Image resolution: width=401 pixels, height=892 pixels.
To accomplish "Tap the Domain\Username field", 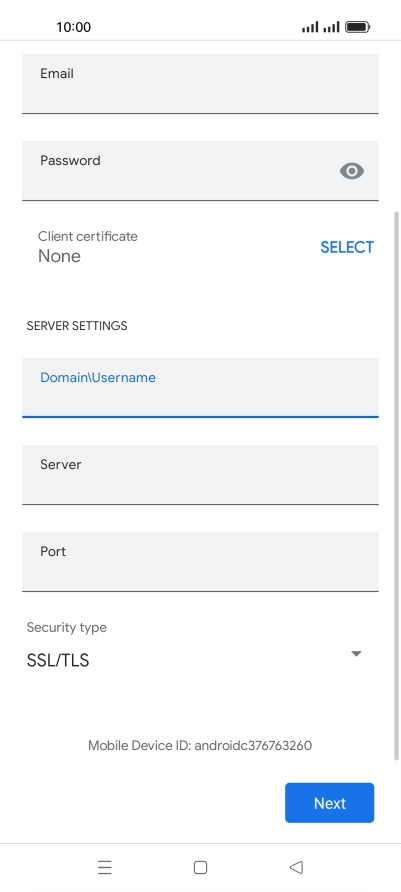I will click(x=200, y=388).
